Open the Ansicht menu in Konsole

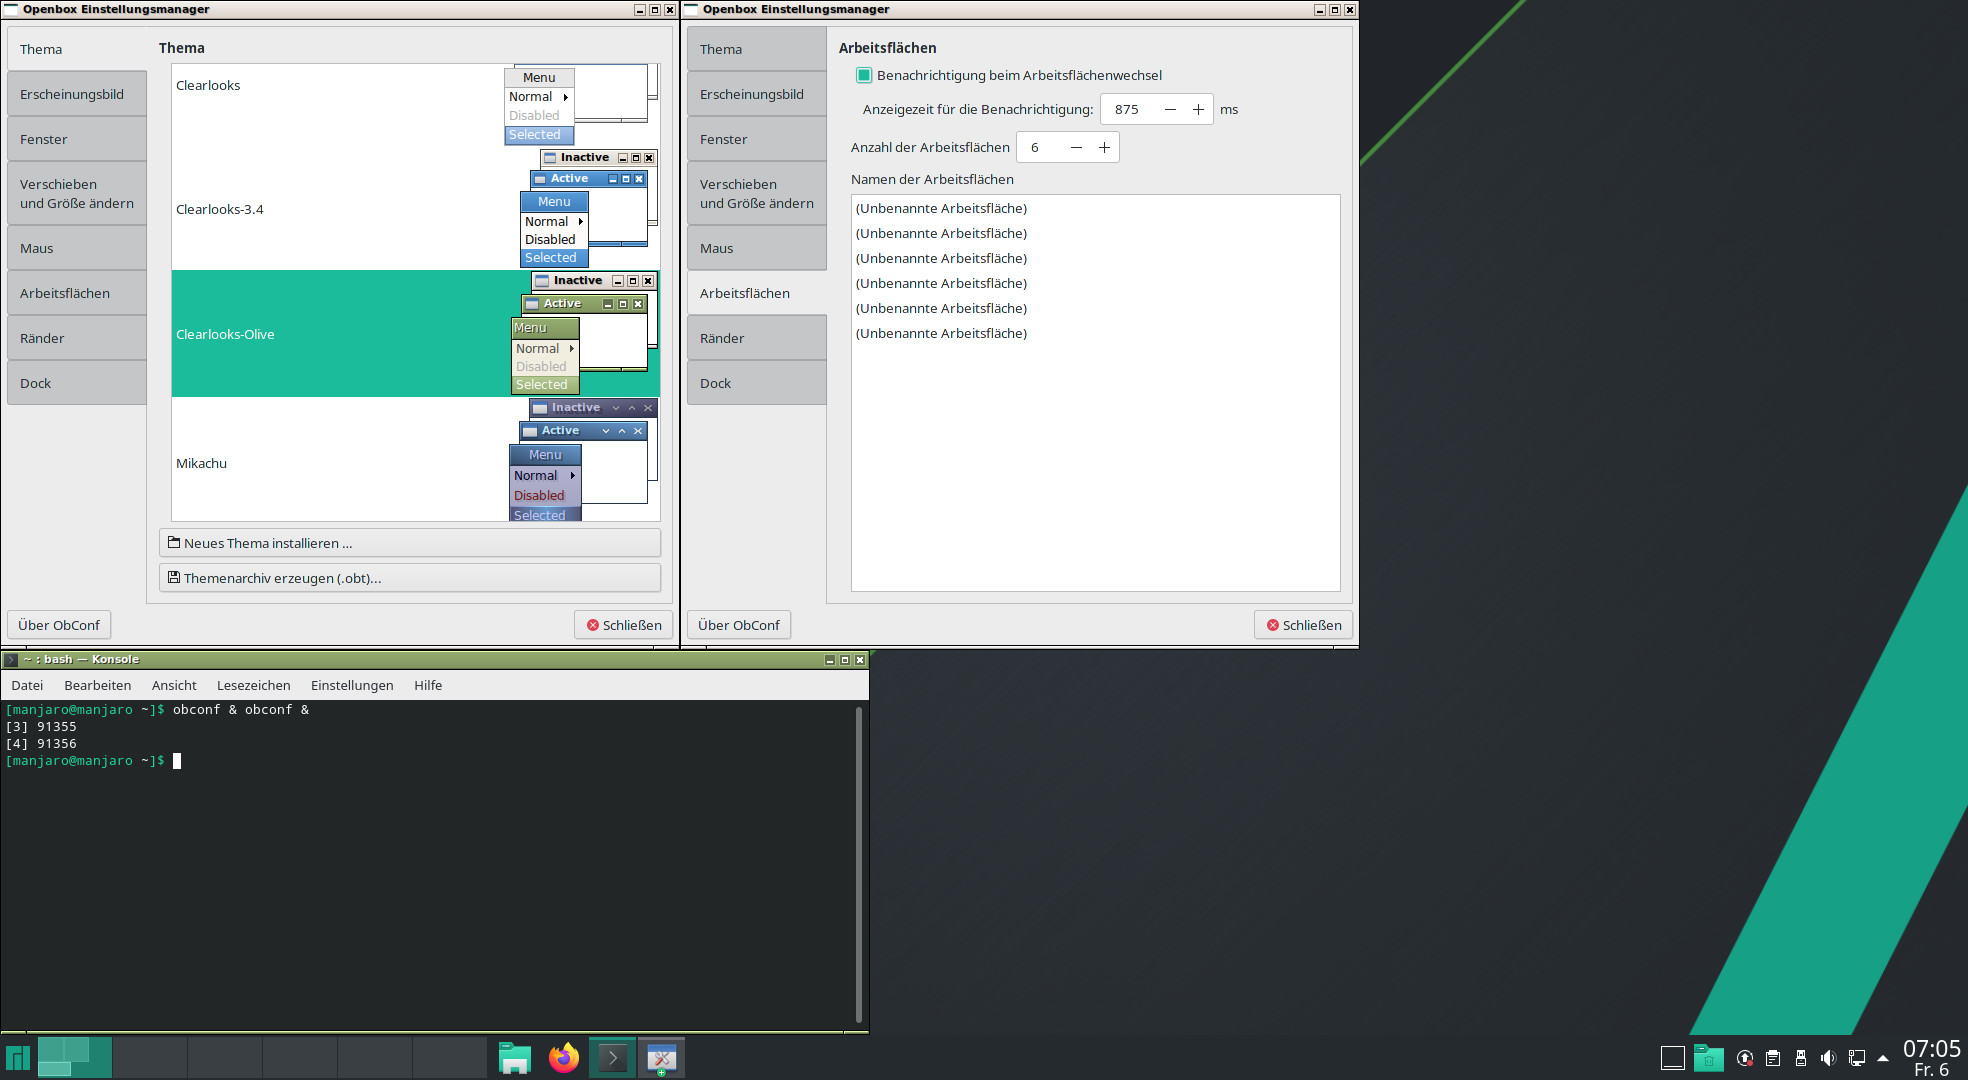point(174,685)
